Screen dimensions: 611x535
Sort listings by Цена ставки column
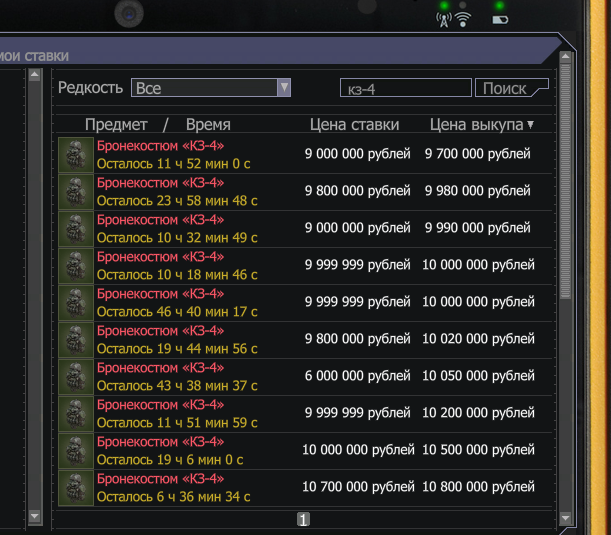[x=354, y=125]
